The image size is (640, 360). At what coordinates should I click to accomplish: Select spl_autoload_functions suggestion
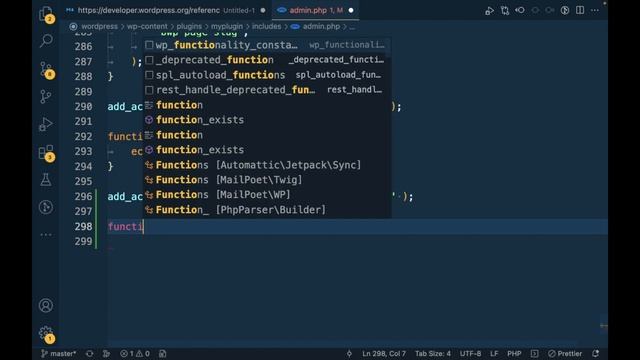click(267, 75)
